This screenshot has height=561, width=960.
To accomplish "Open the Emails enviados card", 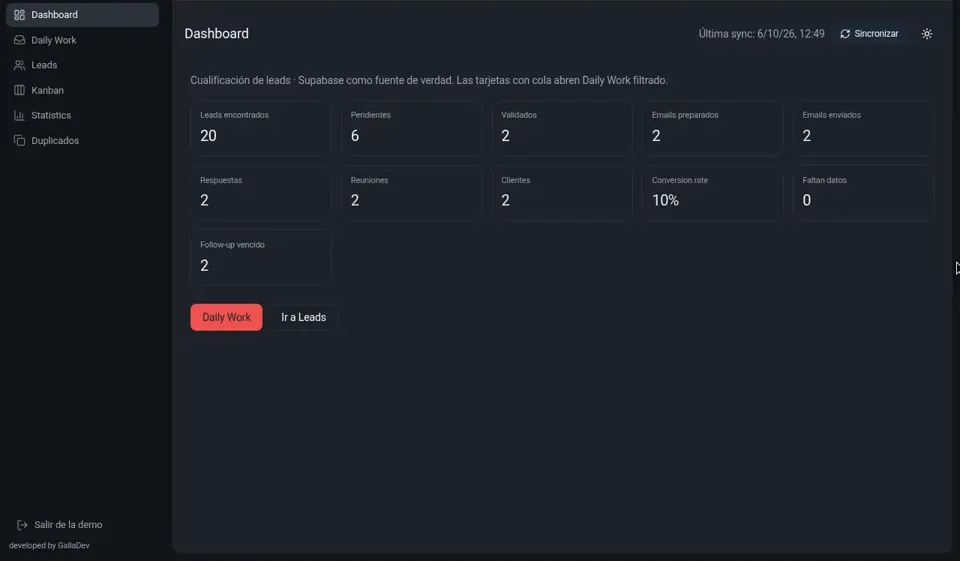I will click(863, 128).
